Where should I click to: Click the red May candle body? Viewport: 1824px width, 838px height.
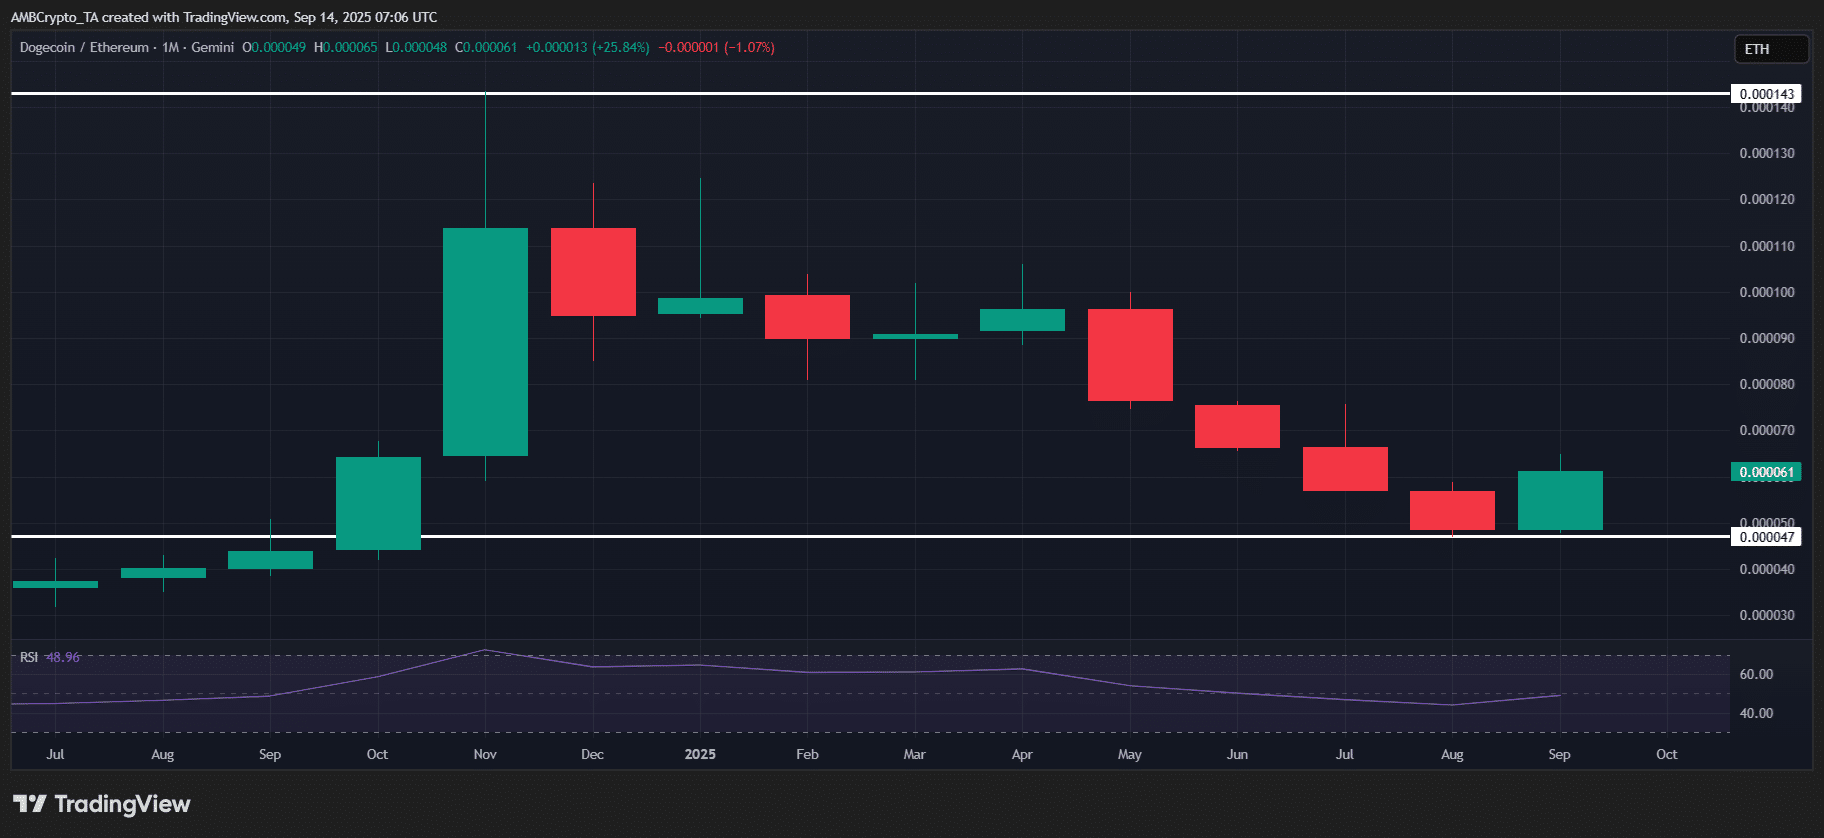[1130, 355]
